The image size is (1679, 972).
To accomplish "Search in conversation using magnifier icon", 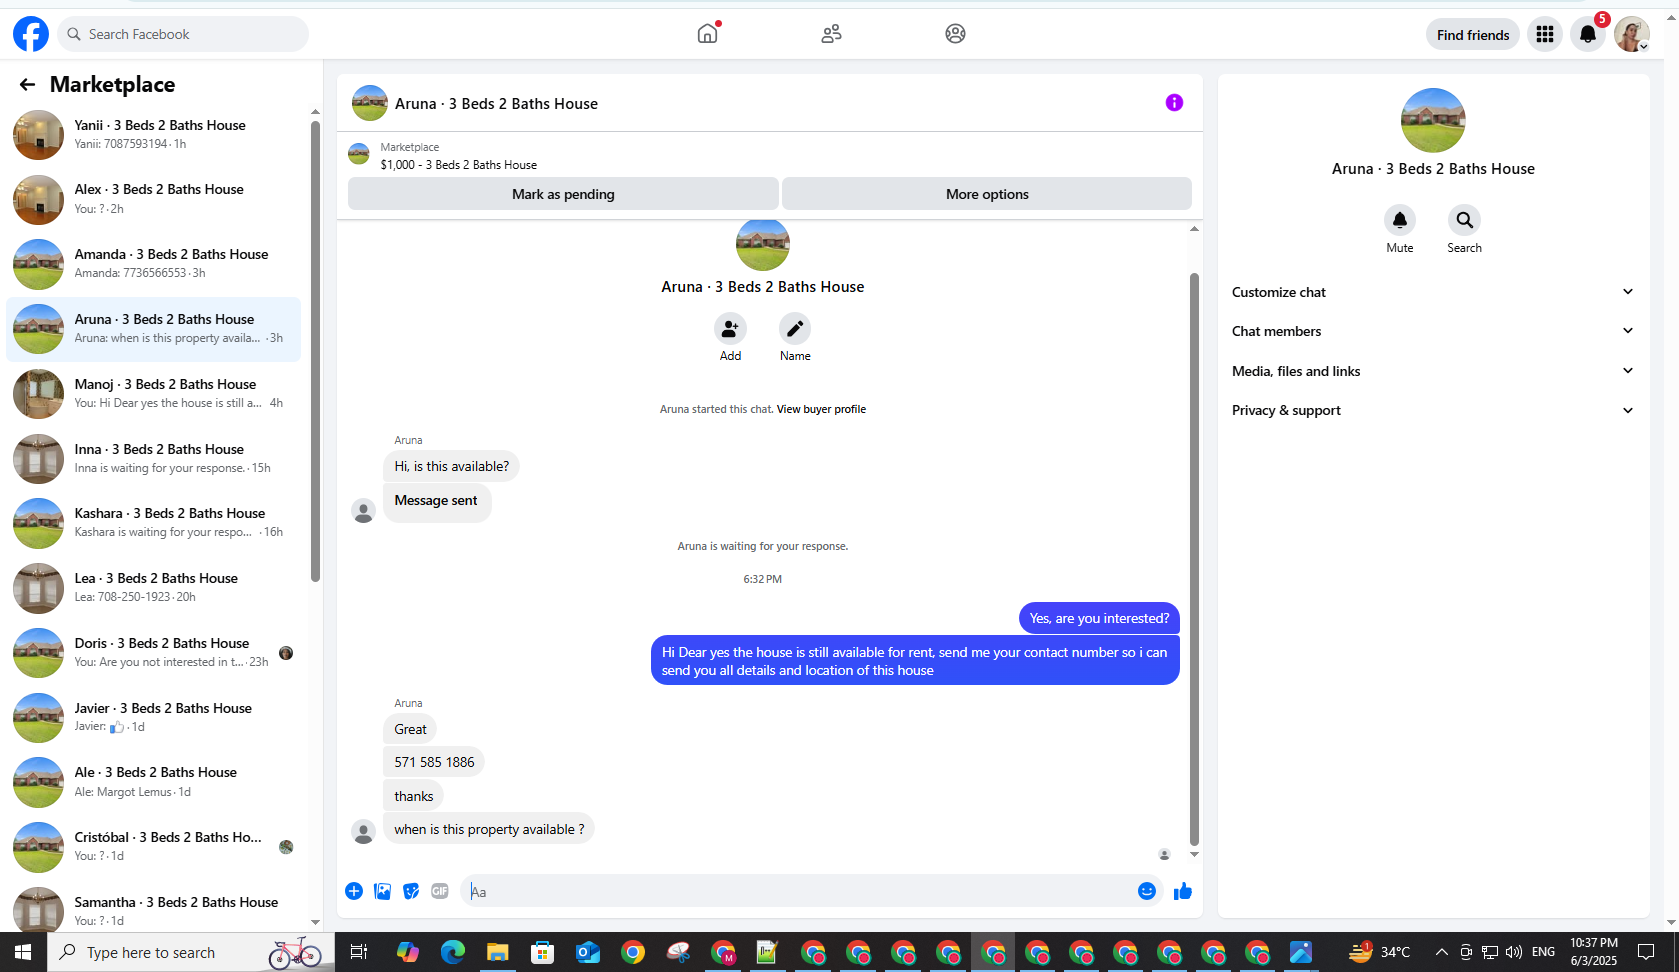I will (1464, 220).
